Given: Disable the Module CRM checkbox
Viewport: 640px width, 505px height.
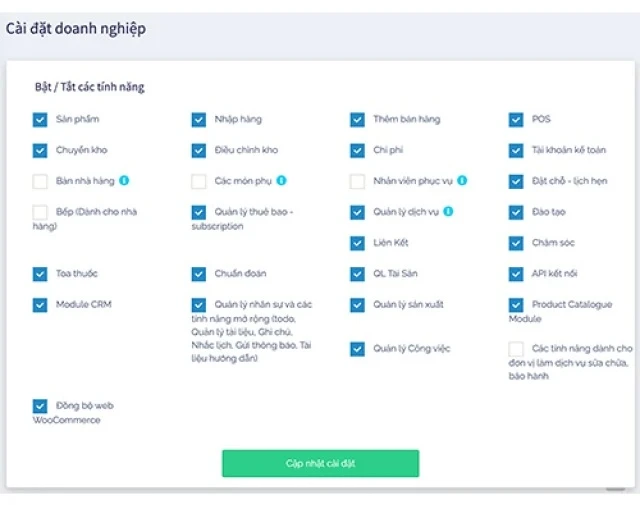Looking at the screenshot, I should pos(40,305).
